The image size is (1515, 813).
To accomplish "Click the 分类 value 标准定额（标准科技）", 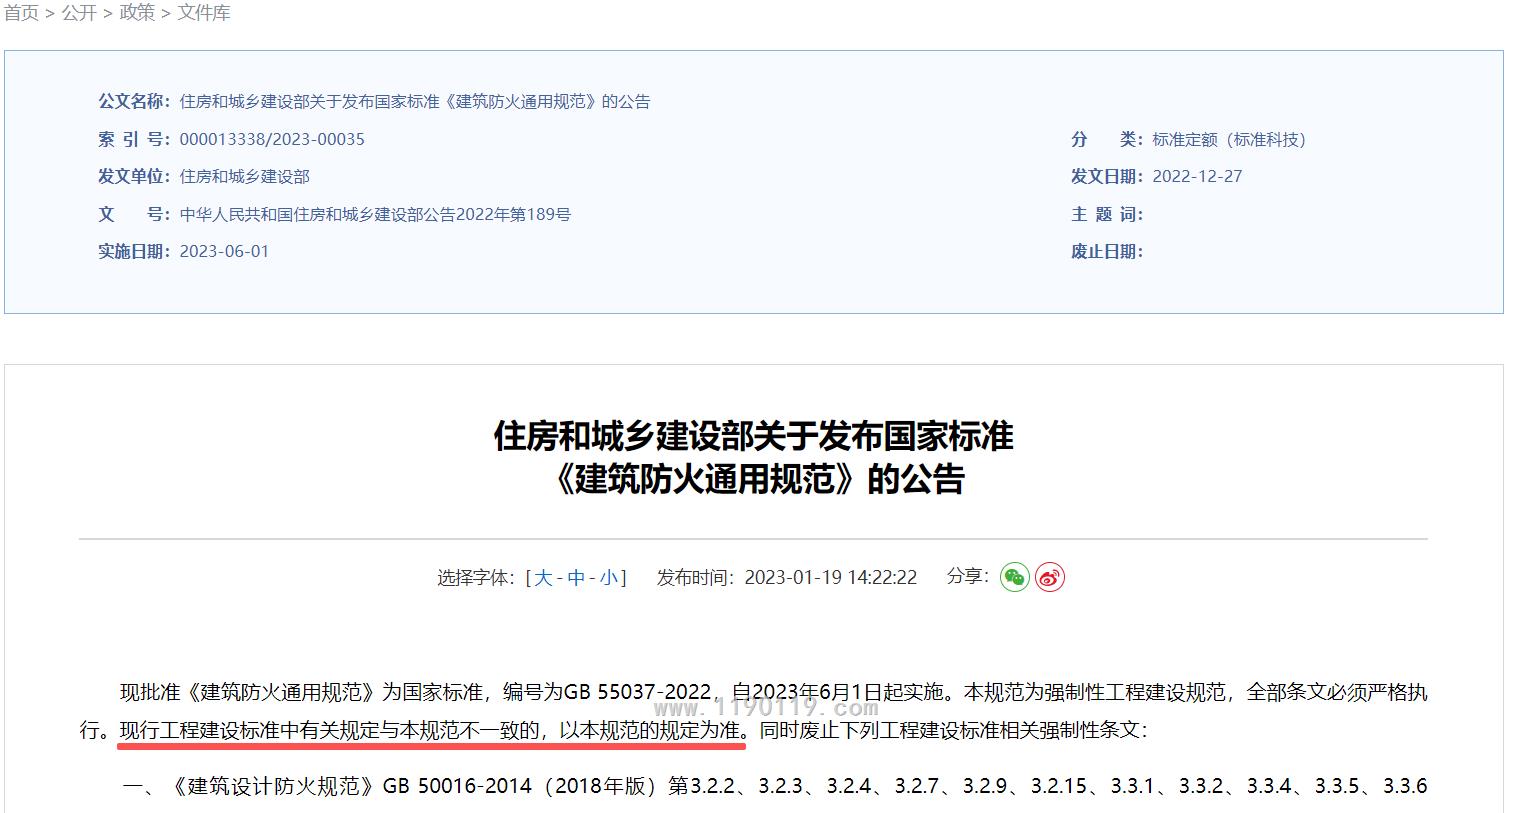I will point(1228,140).
